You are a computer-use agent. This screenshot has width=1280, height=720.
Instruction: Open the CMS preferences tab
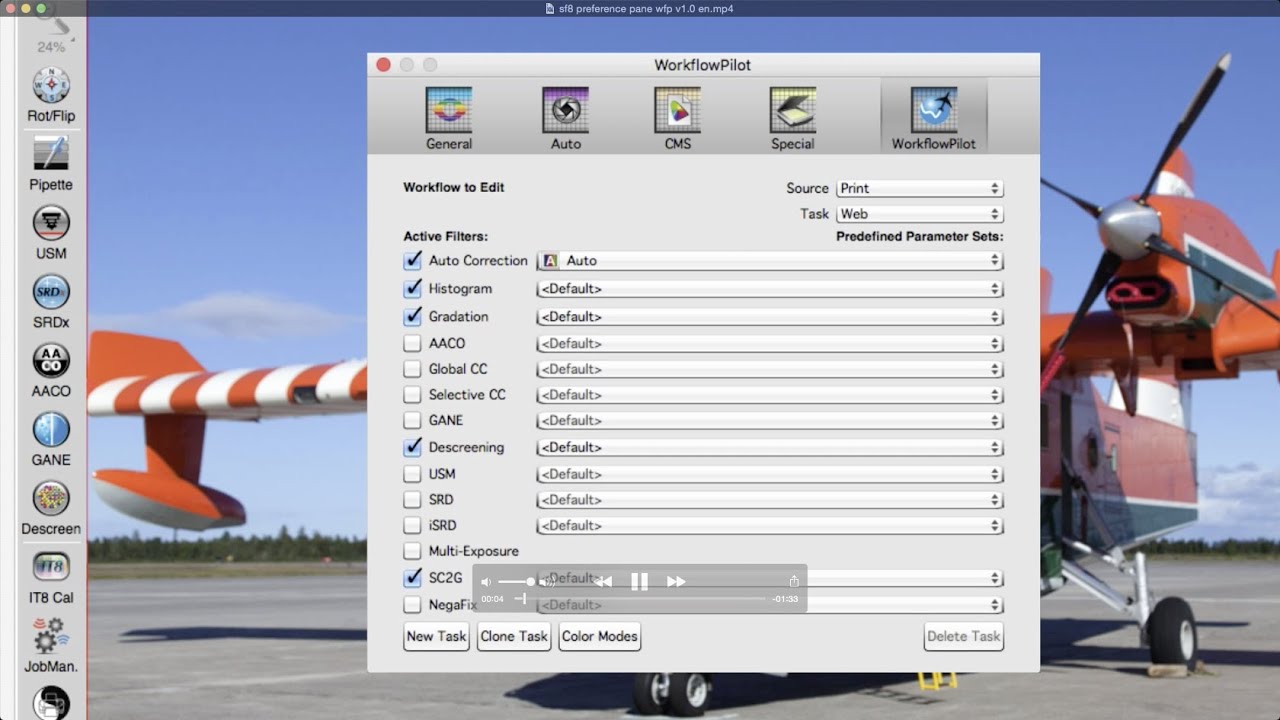click(x=677, y=118)
